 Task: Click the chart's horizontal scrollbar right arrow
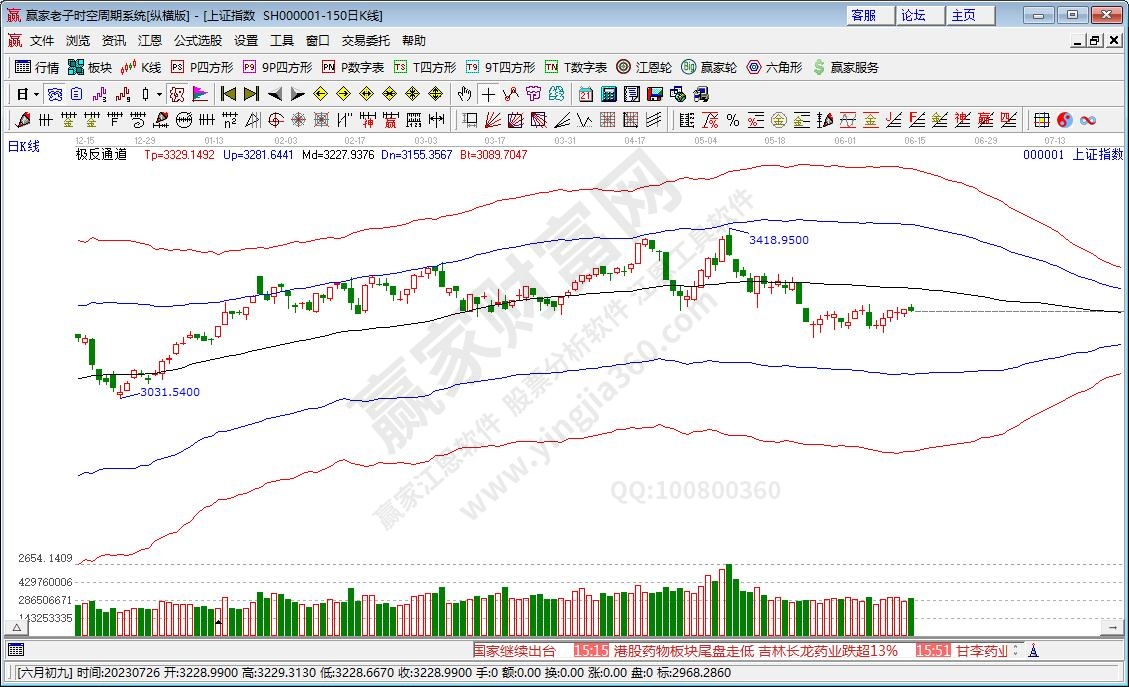coord(1111,626)
